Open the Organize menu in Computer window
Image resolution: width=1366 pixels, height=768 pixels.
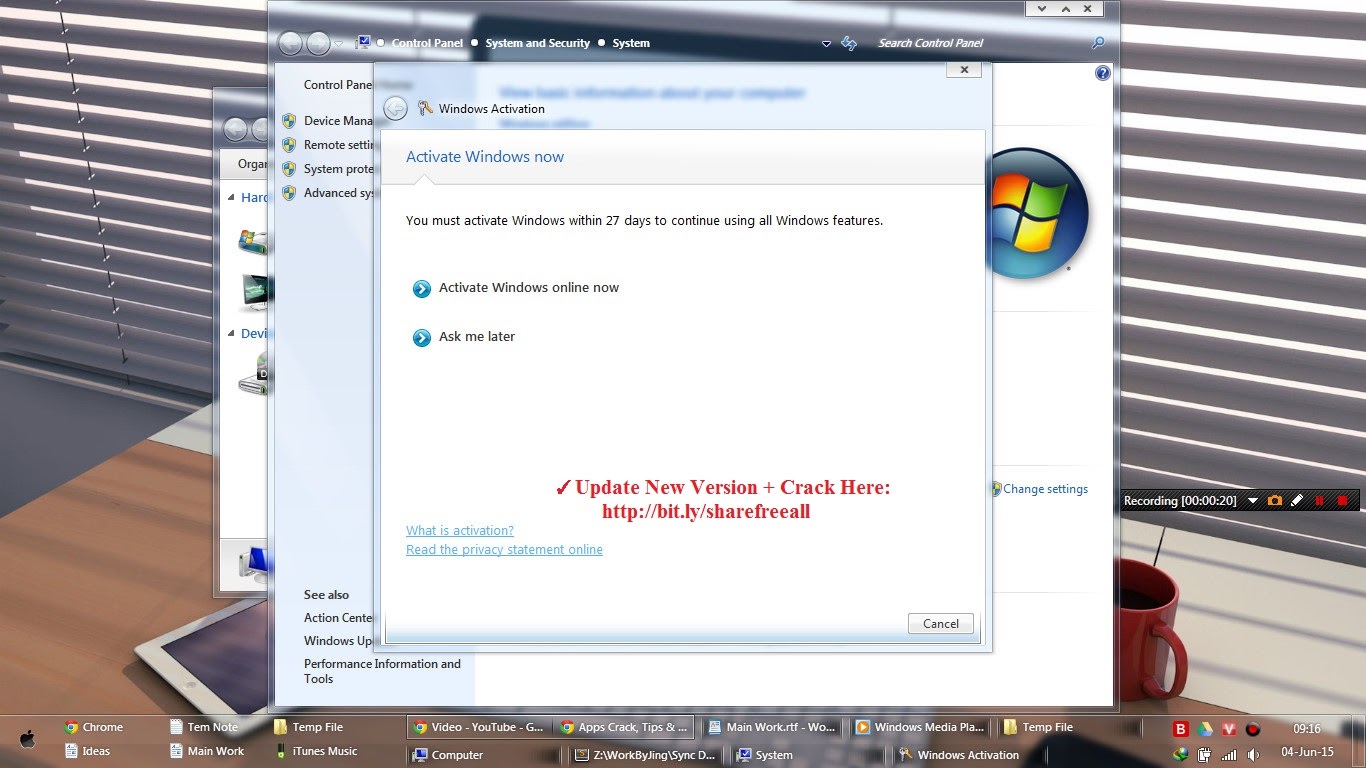coord(252,164)
